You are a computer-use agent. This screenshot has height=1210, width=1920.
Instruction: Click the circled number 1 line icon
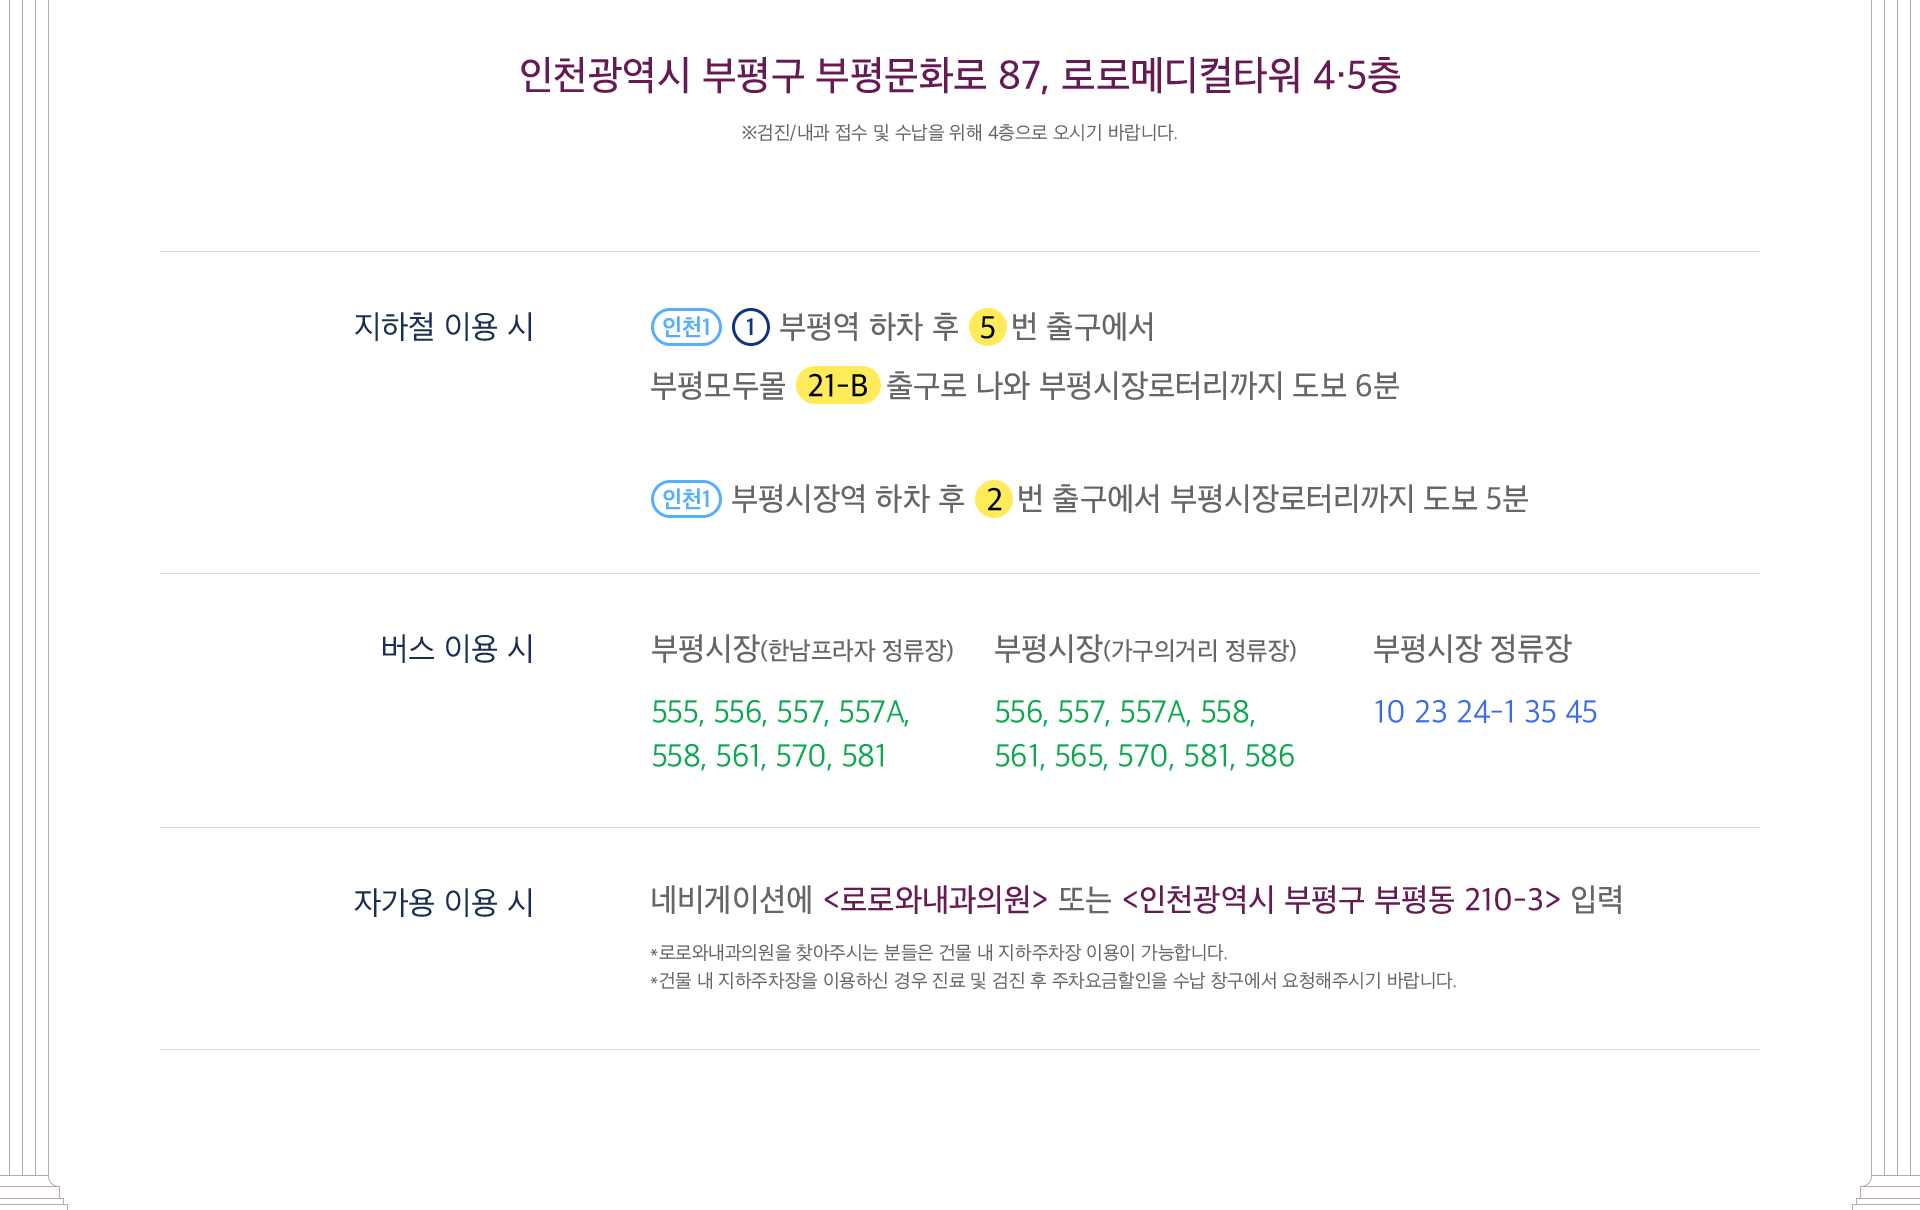750,327
